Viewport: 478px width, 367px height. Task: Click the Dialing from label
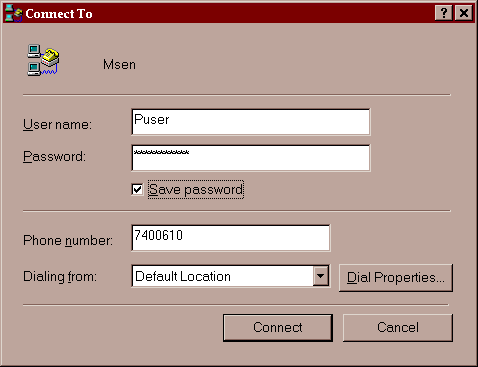(x=60, y=277)
